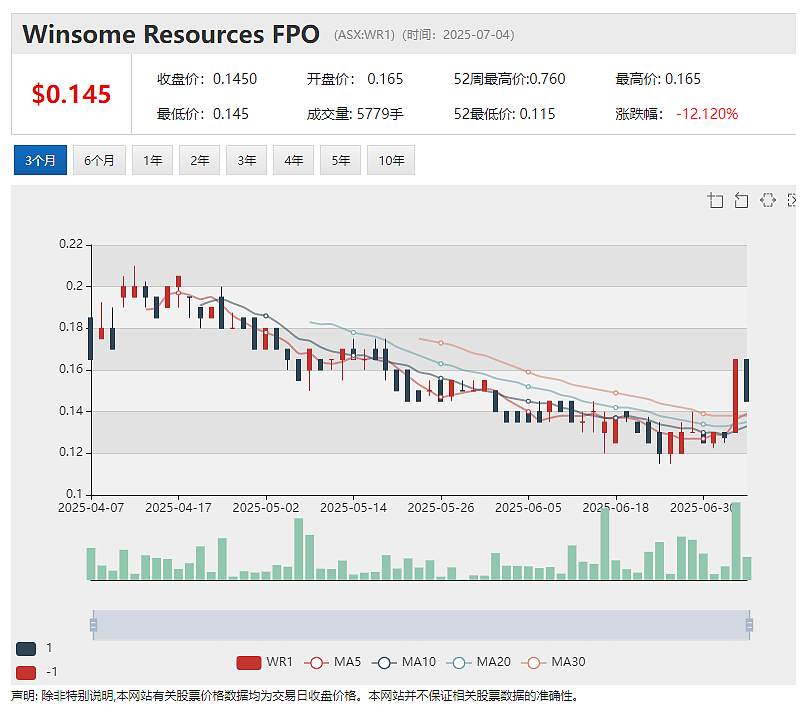The height and width of the screenshot is (723, 810).
Task: Click the 收盘价: 0.1450 value
Action: [x=207, y=79]
